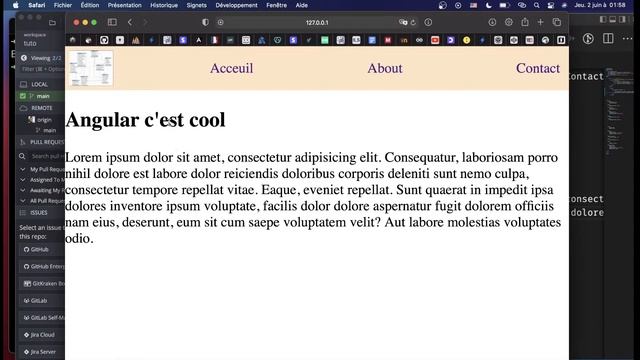Toggle the main branch checkbox in GitKraken

click(23, 96)
